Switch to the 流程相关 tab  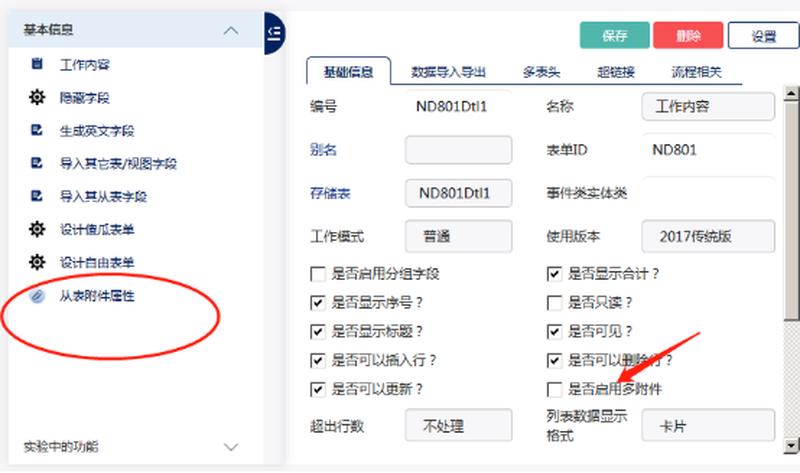coord(696,72)
